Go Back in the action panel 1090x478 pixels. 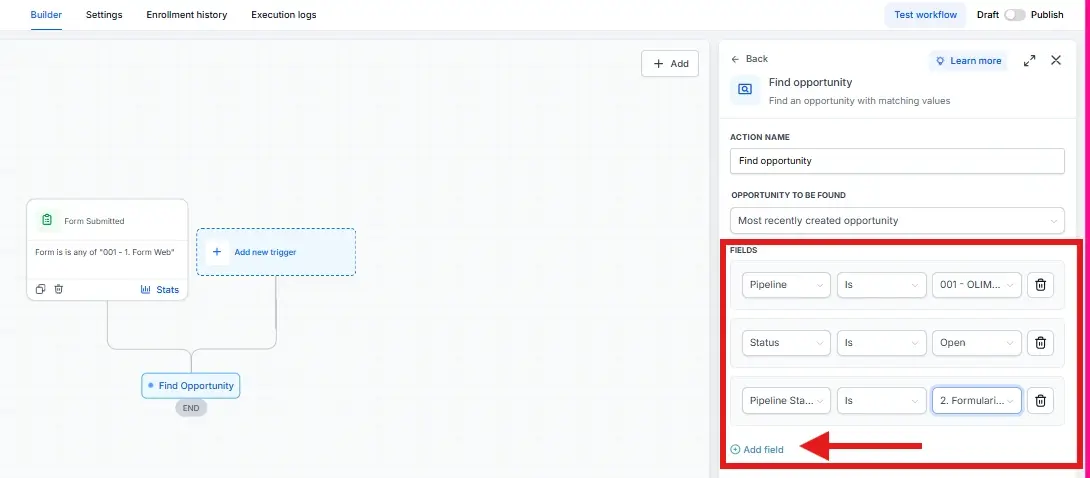(749, 59)
